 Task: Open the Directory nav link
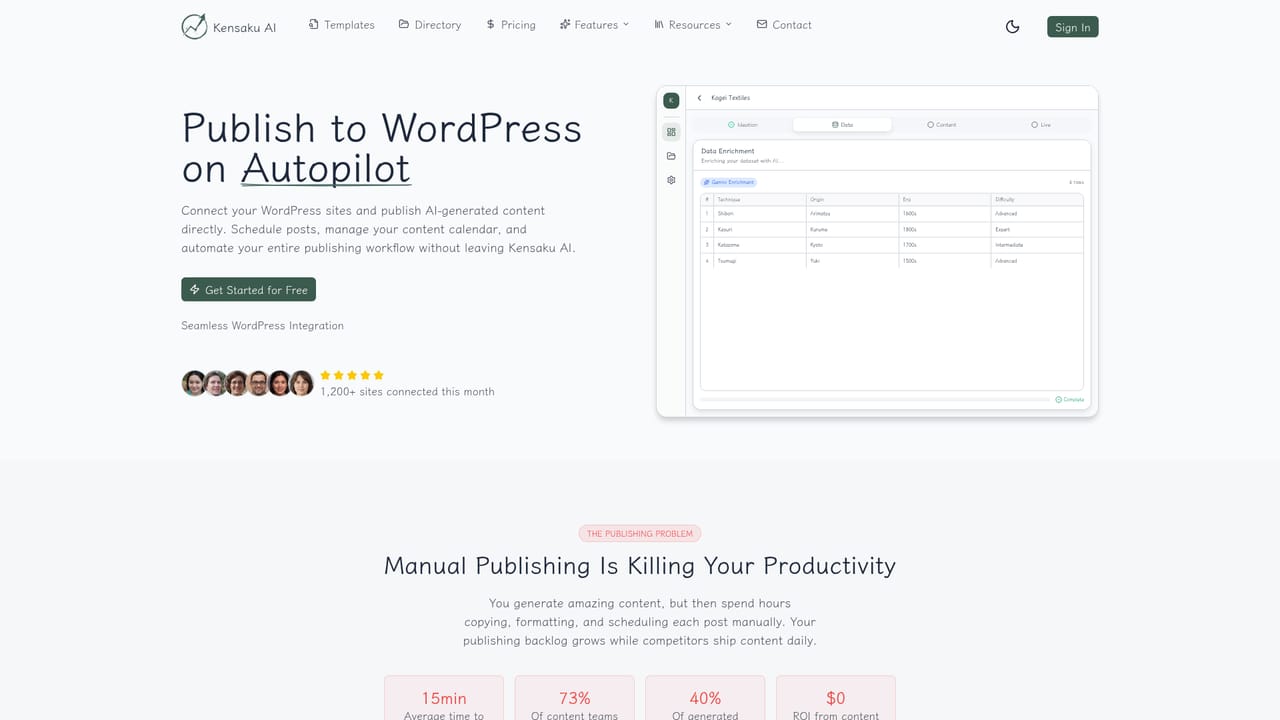[430, 24]
